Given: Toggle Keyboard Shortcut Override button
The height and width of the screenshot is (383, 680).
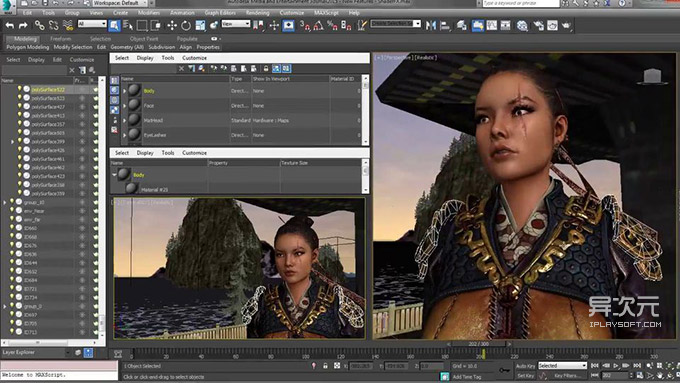Looking at the screenshot, I should [288, 26].
